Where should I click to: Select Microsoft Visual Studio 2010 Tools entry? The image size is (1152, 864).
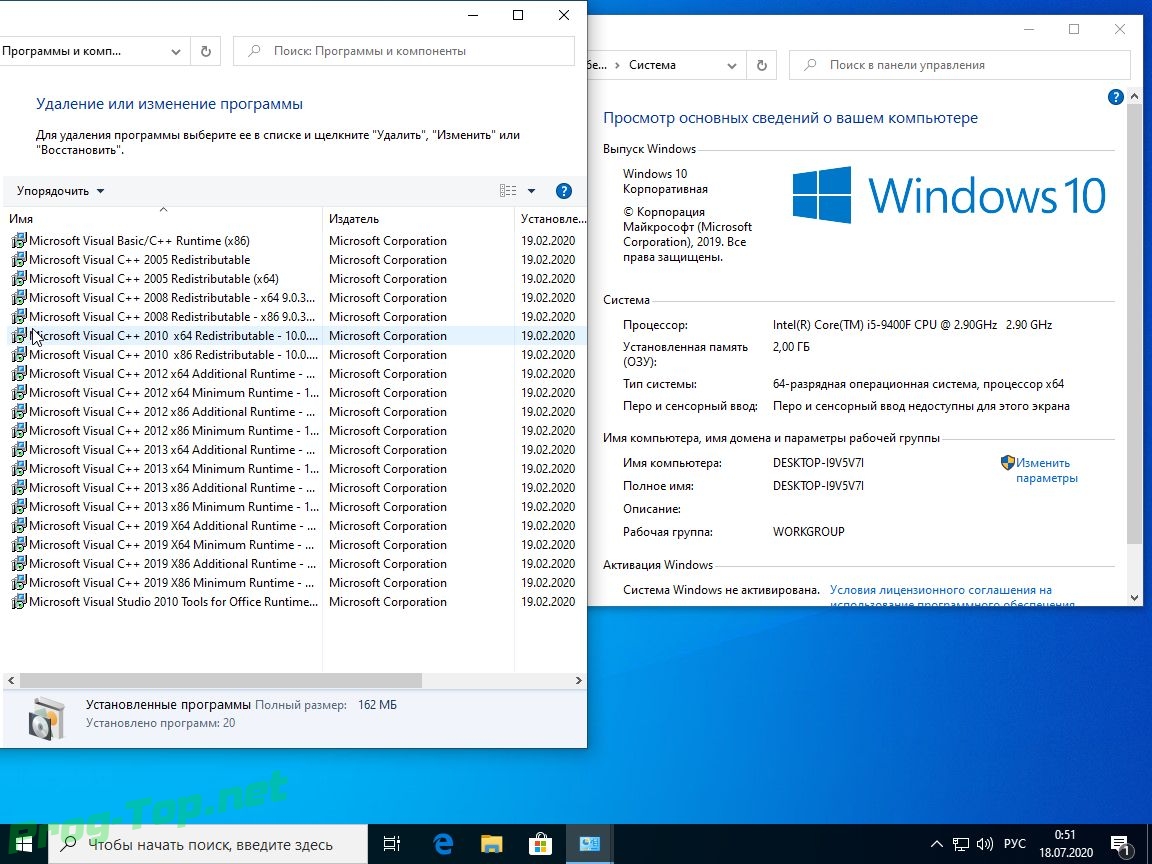[x=172, y=602]
